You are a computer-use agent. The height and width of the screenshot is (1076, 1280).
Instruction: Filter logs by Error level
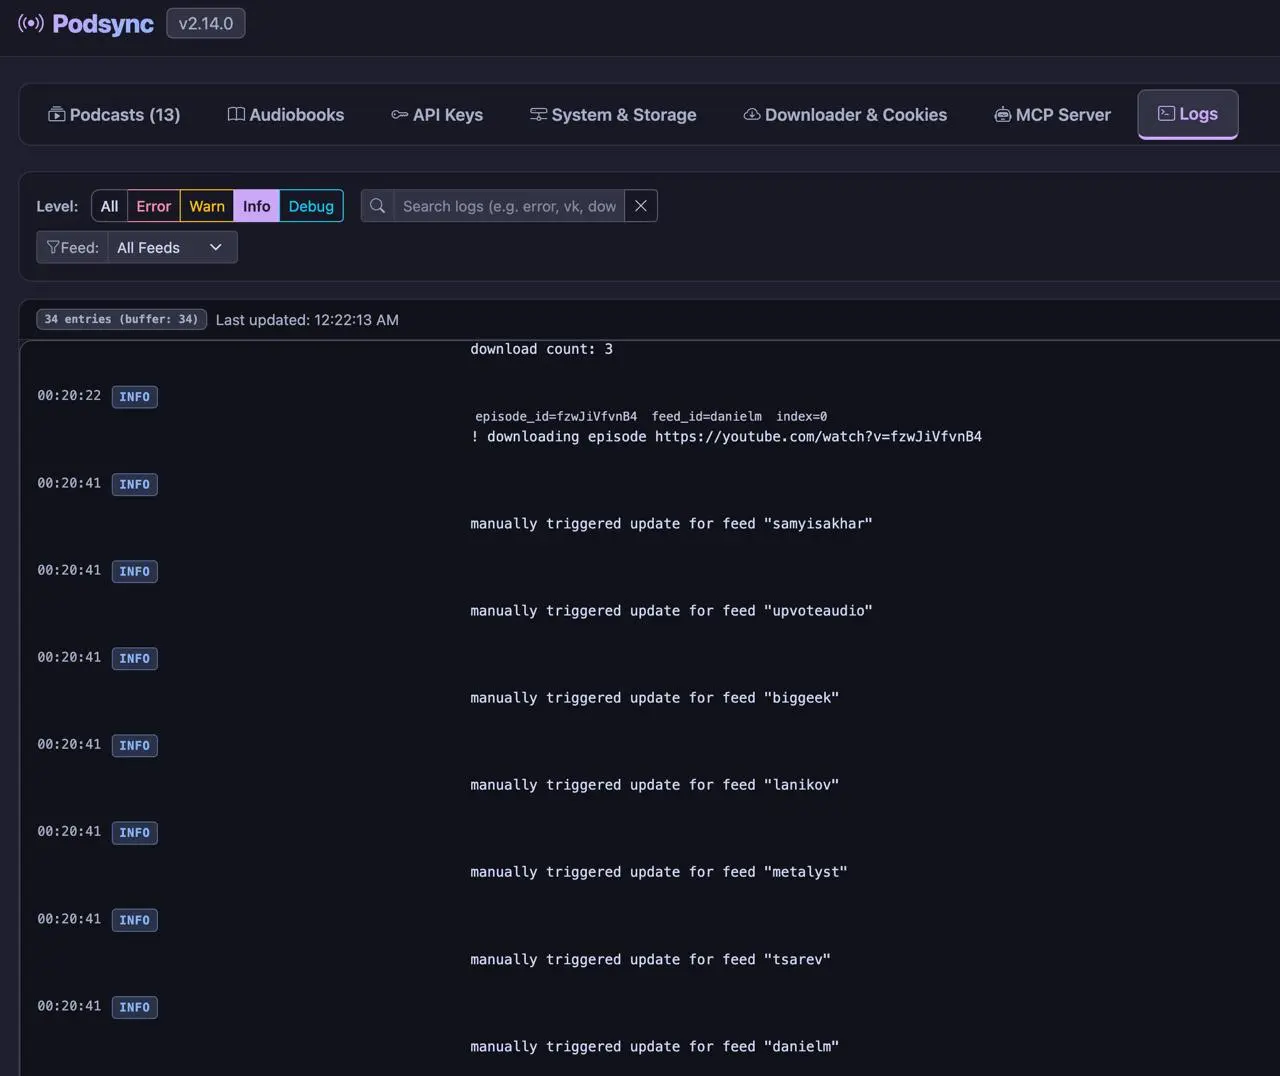[x=154, y=206]
